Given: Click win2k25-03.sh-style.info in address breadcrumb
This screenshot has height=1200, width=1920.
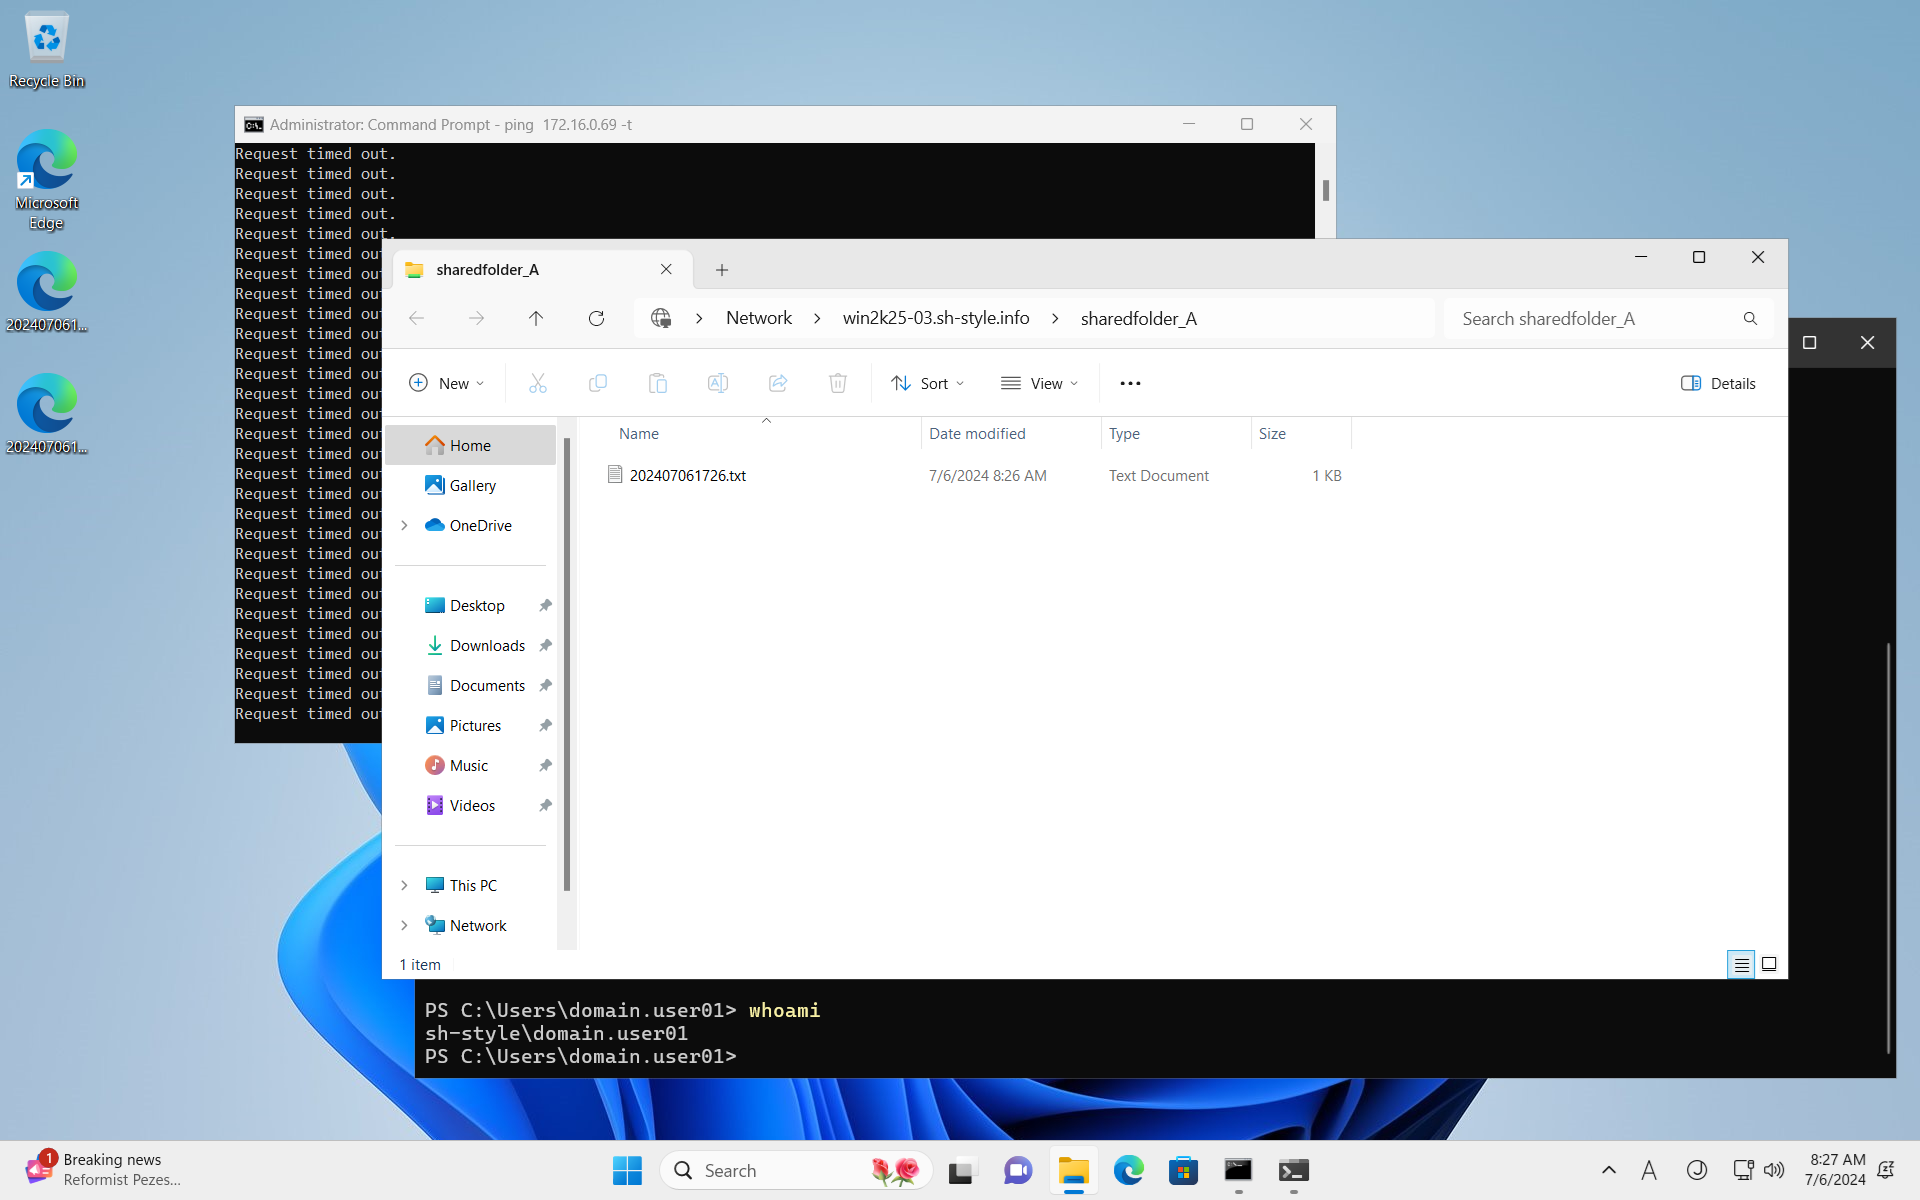Looking at the screenshot, I should [935, 318].
